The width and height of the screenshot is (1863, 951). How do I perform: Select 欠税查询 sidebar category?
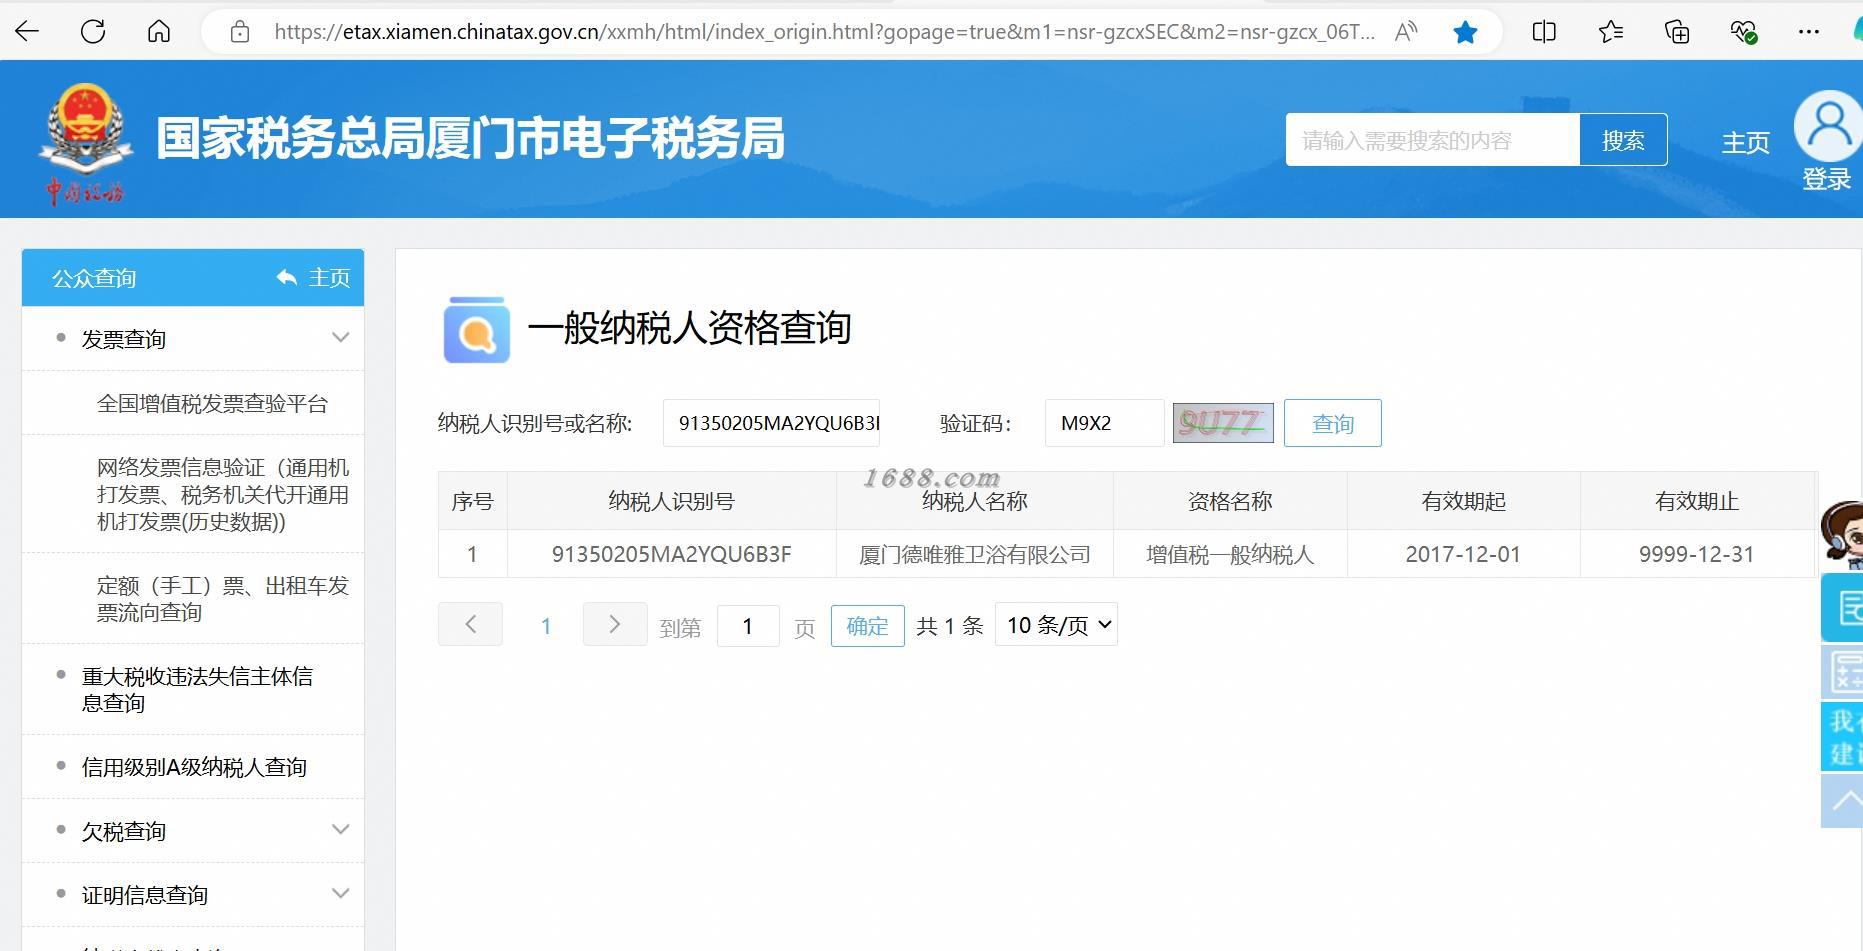[124, 831]
